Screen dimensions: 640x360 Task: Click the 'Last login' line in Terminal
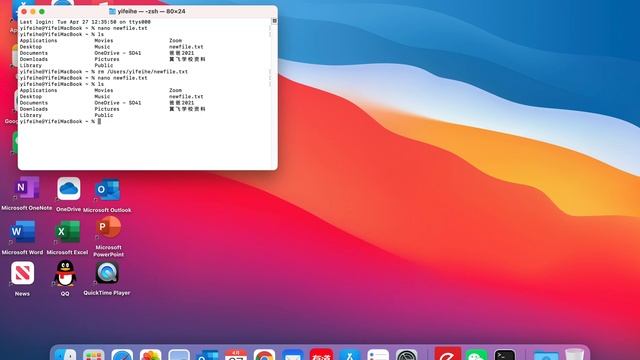click(x=85, y=22)
